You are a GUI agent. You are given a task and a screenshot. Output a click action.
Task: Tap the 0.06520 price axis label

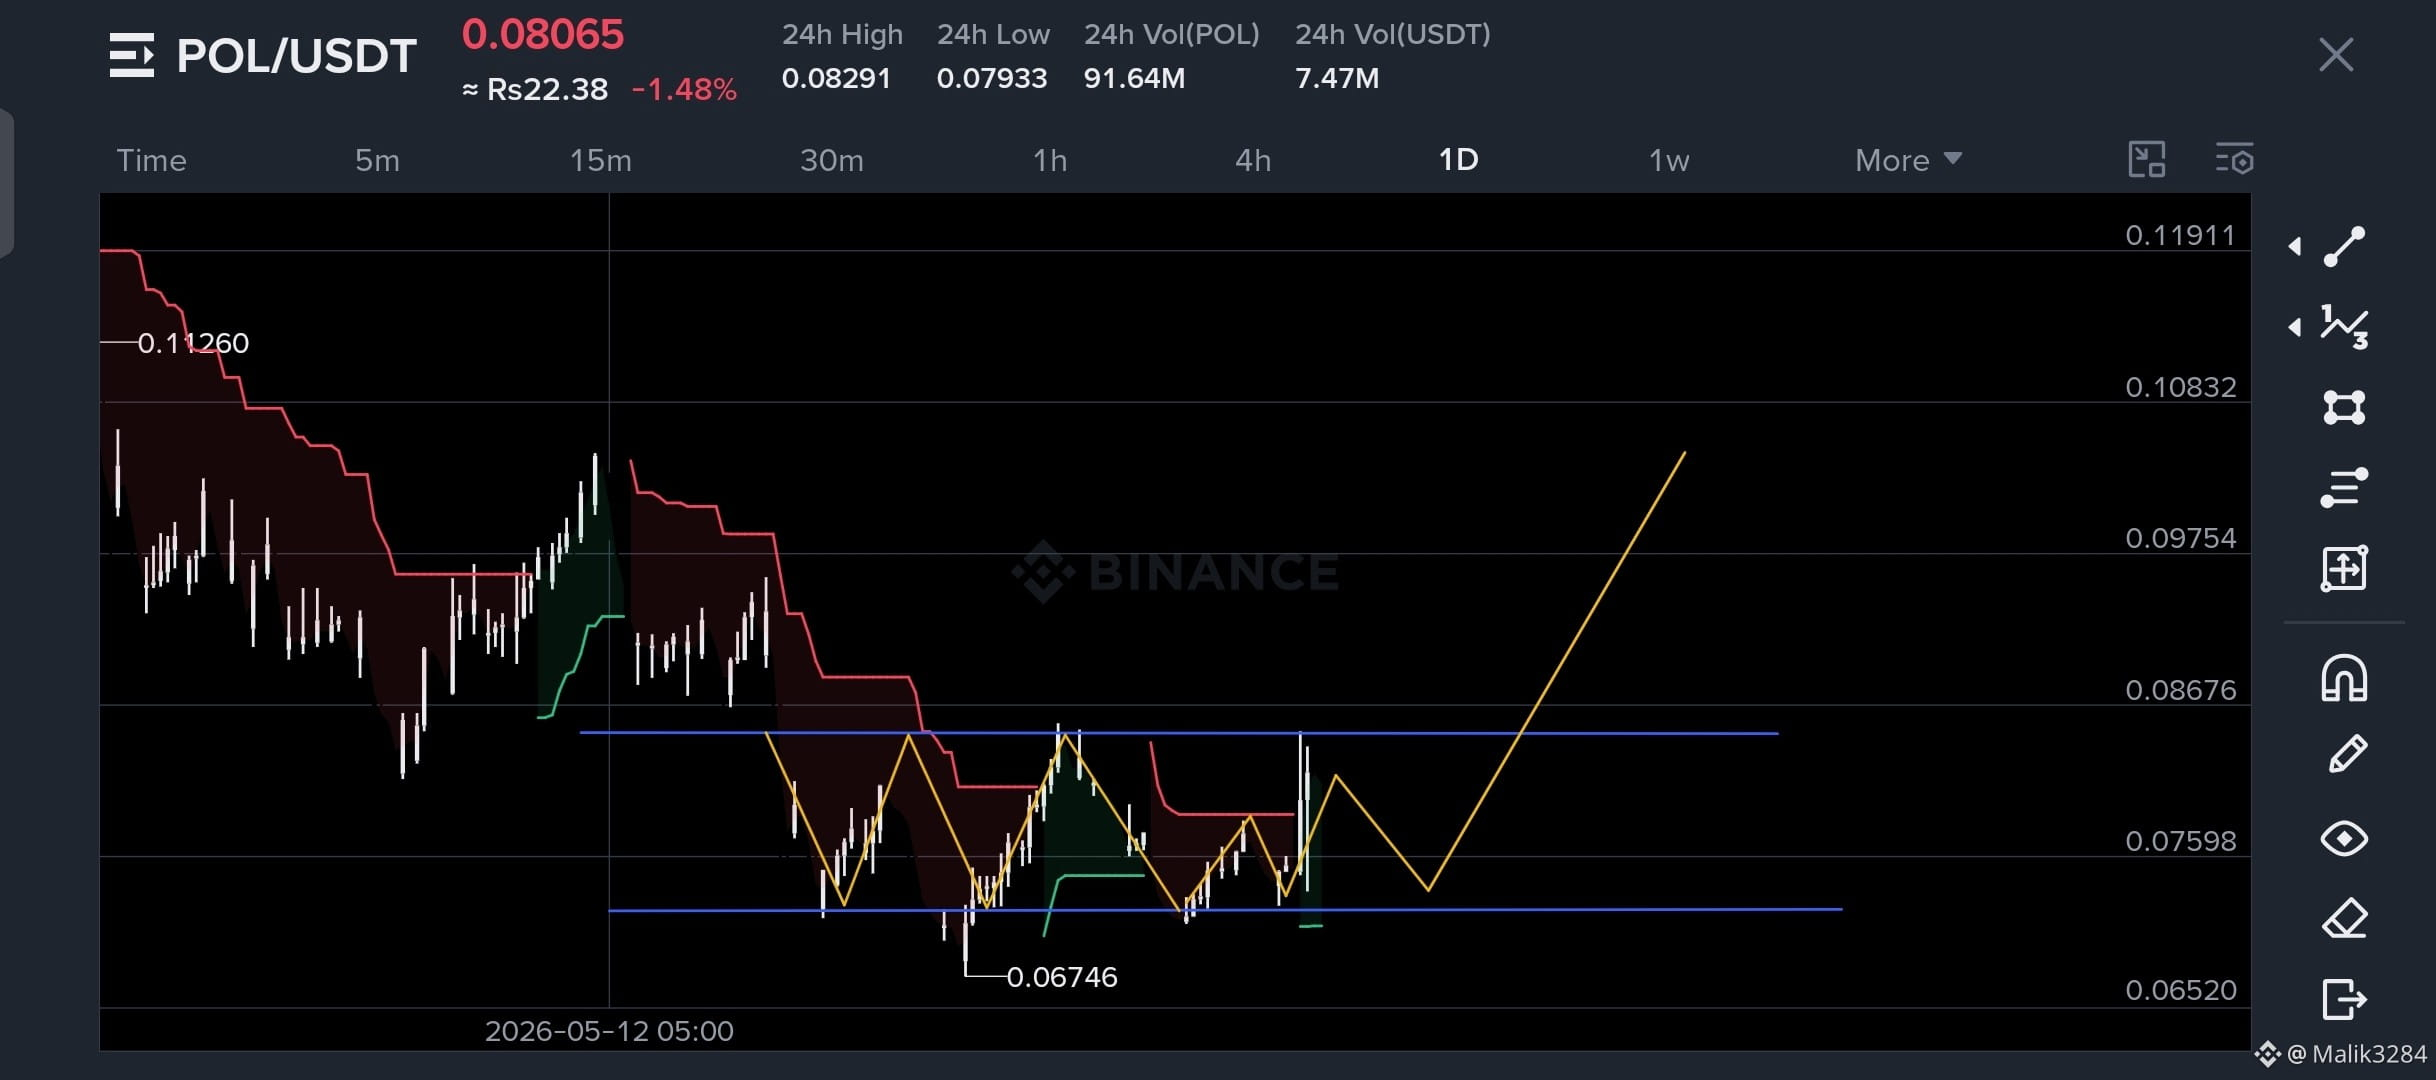2180,990
